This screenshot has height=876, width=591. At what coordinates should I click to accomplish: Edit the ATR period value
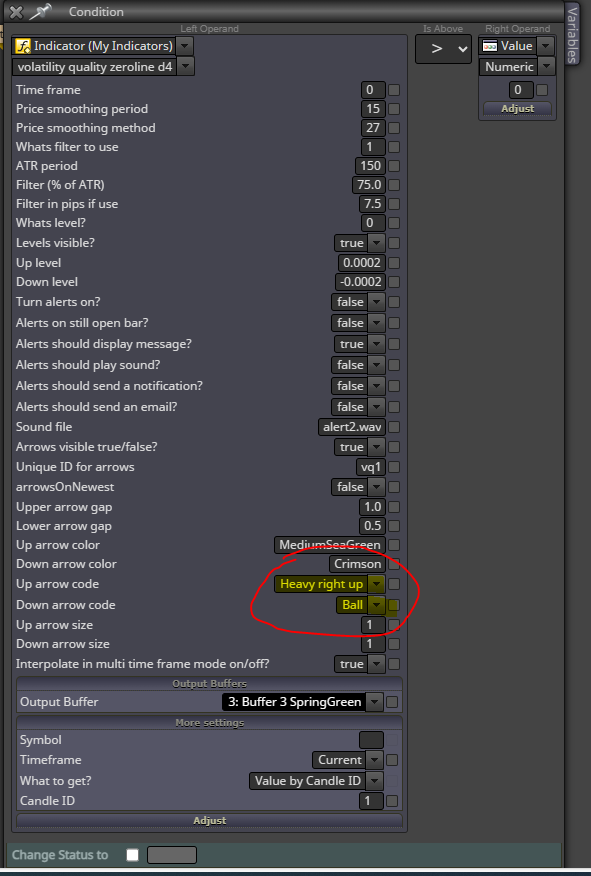370,165
